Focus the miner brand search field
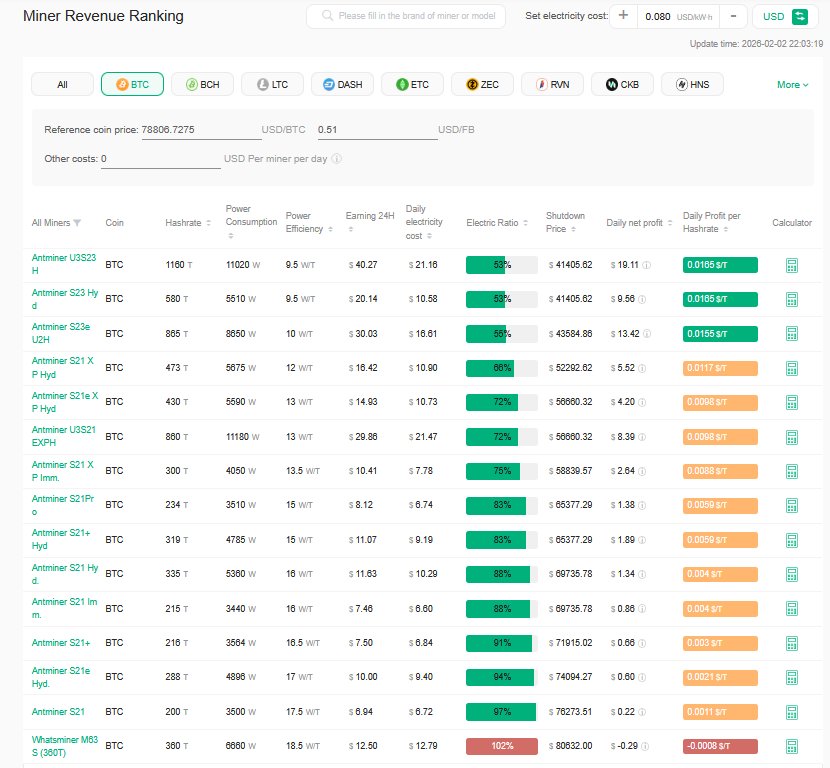Image resolution: width=830 pixels, height=768 pixels. (x=417, y=16)
